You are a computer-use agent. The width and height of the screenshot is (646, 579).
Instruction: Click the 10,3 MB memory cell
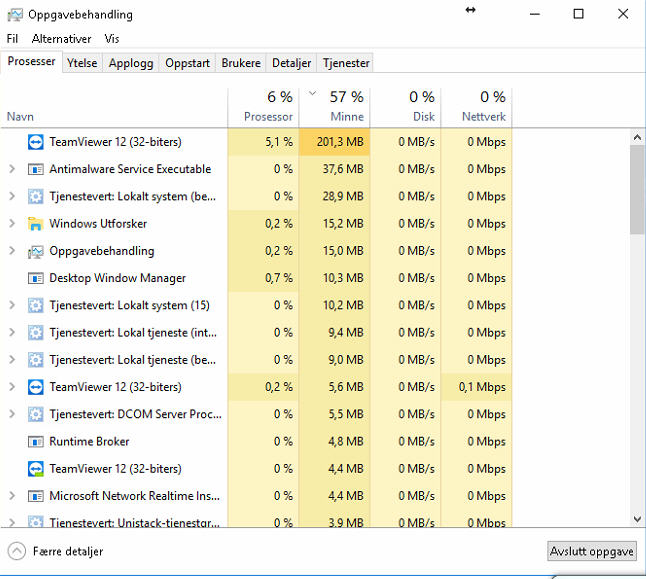coord(335,278)
